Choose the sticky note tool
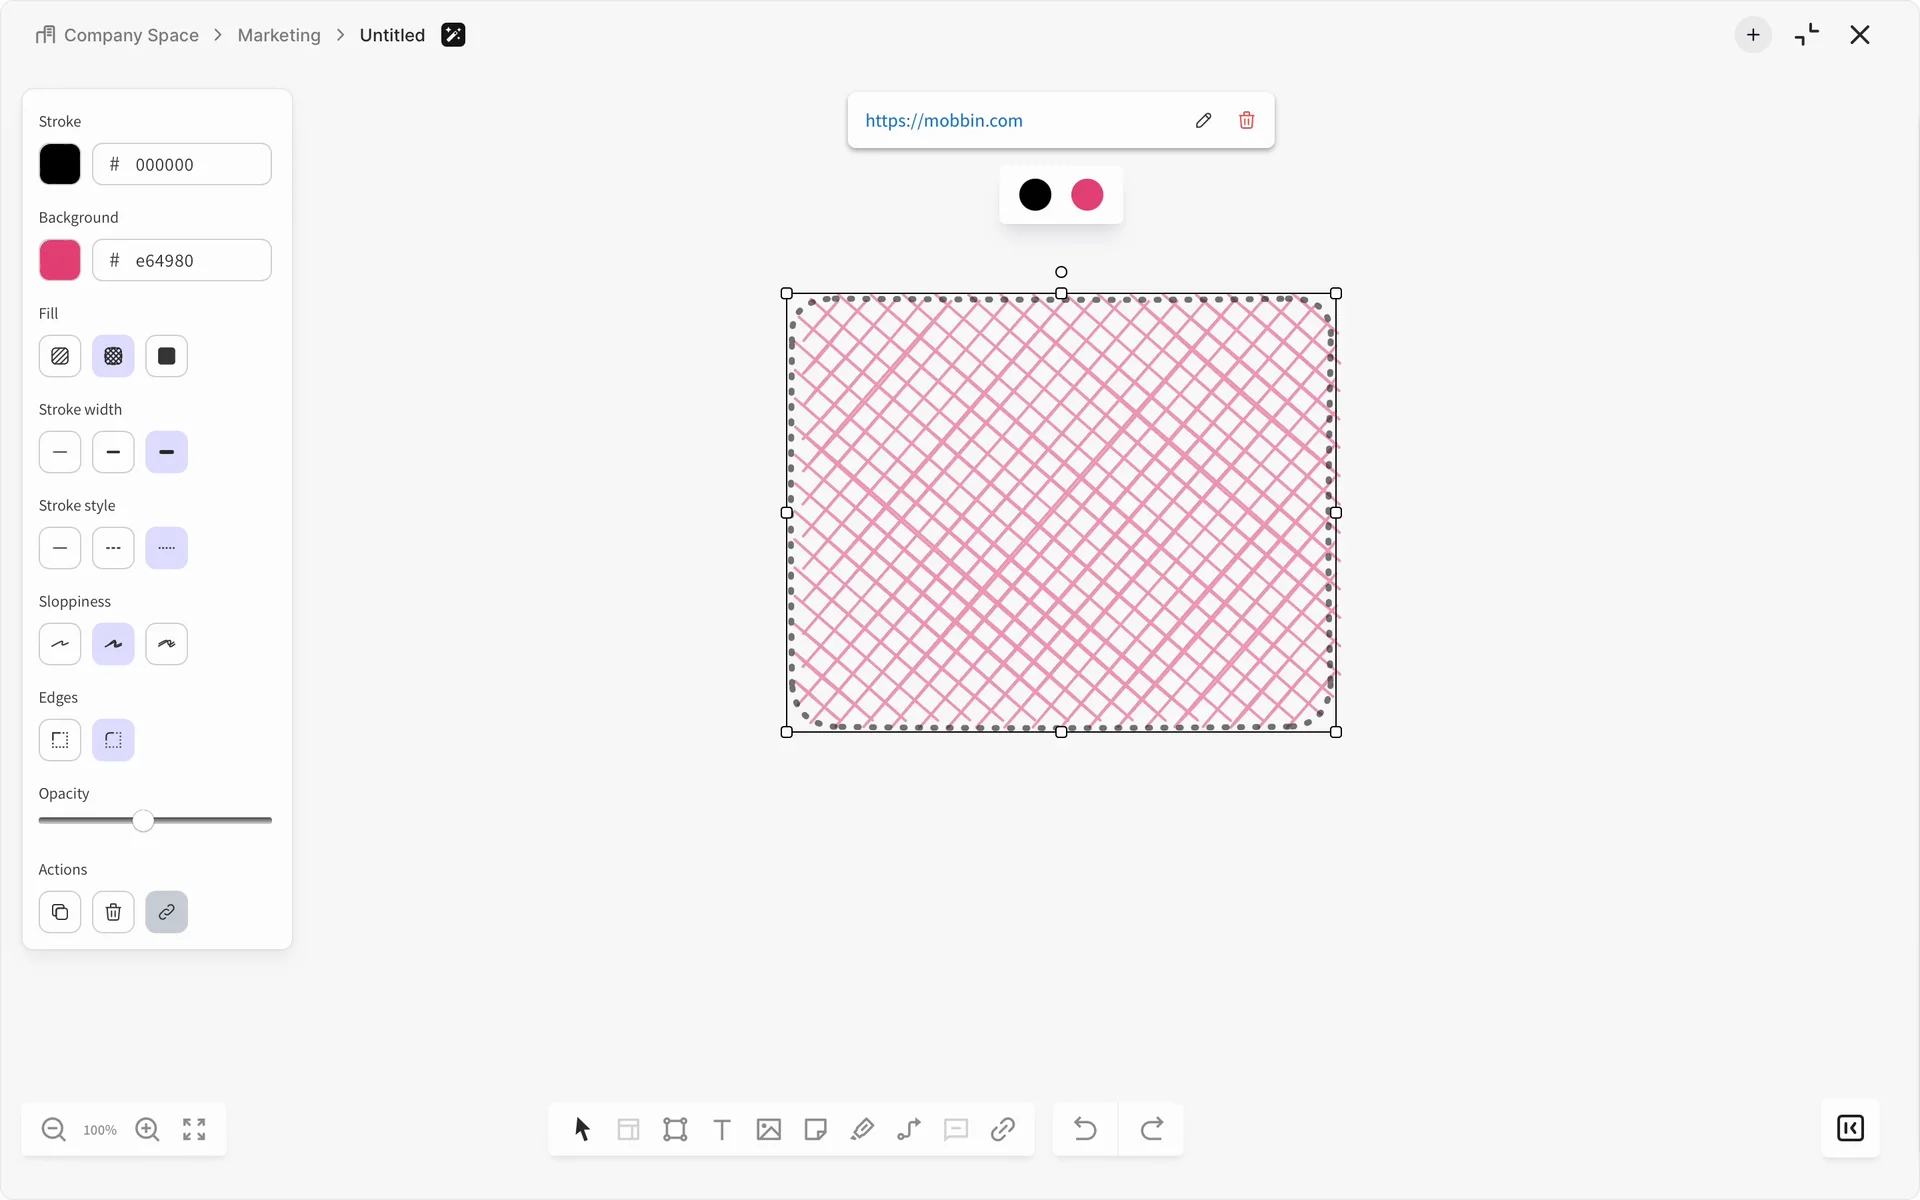1920x1200 pixels. click(815, 1129)
